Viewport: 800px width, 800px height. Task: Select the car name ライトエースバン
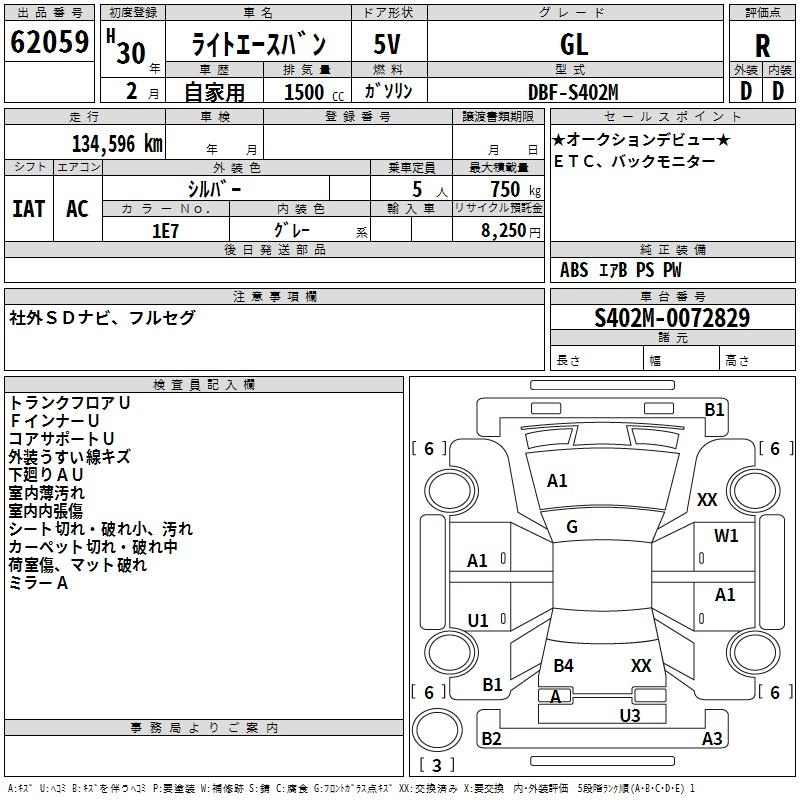pyautogui.click(x=258, y=44)
